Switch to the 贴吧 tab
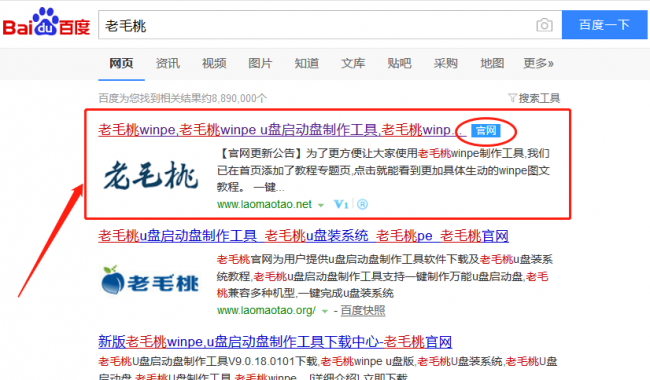 click(399, 63)
